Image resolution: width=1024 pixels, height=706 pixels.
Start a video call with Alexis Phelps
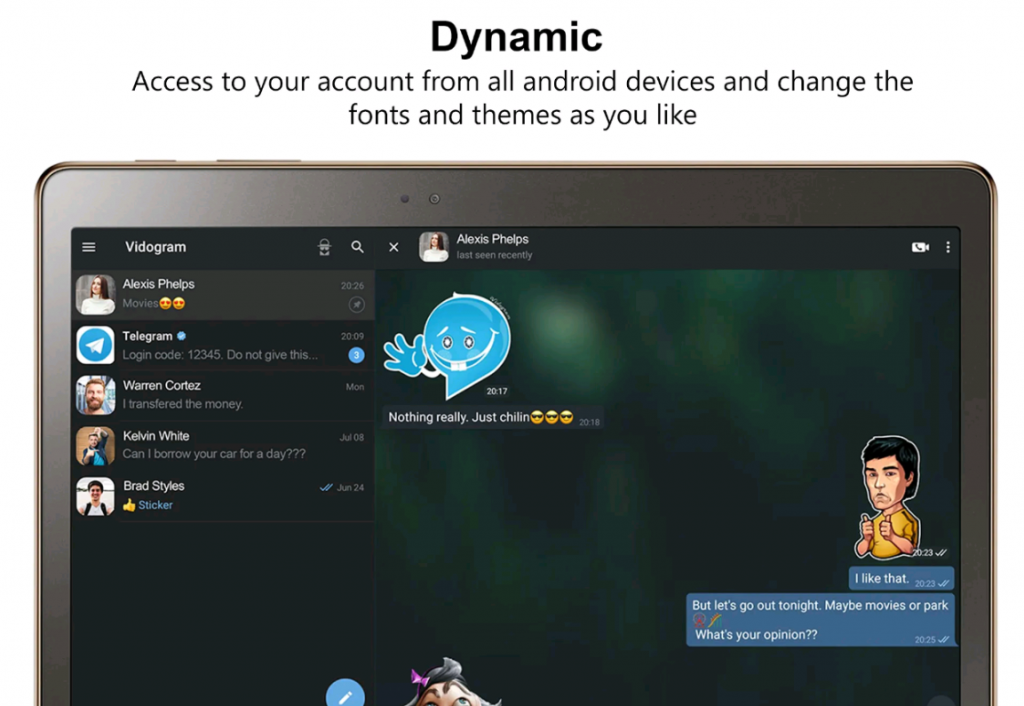pyautogui.click(x=920, y=247)
